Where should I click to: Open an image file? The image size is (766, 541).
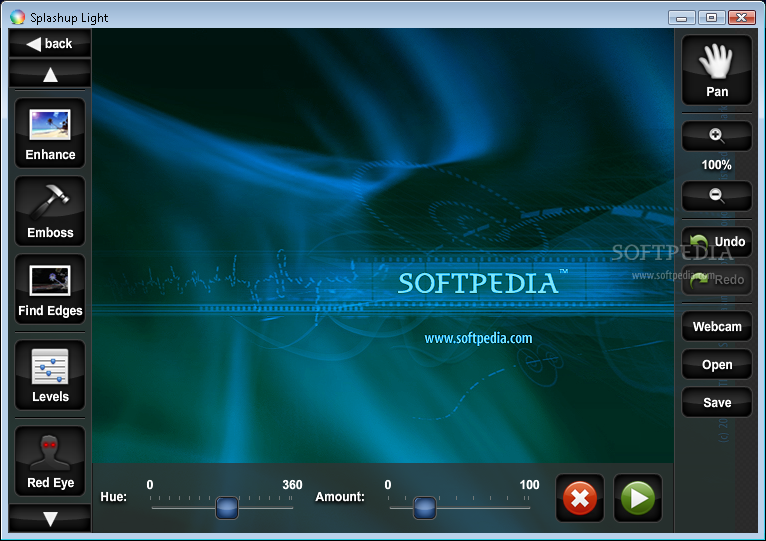click(717, 365)
